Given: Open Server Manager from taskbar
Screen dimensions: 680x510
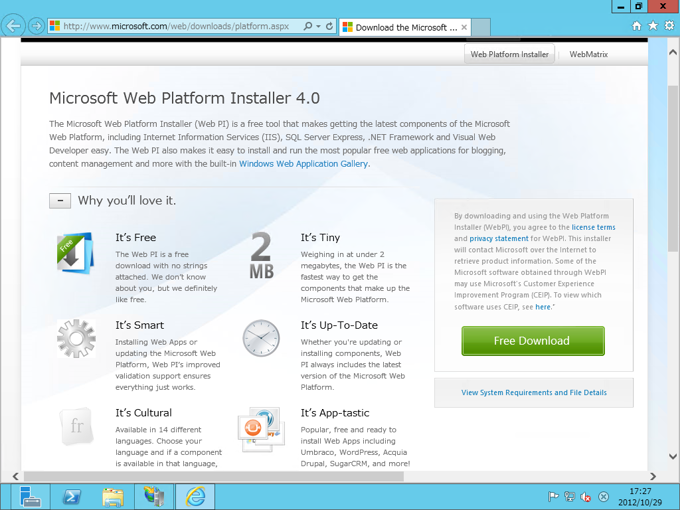Looking at the screenshot, I should (30, 497).
